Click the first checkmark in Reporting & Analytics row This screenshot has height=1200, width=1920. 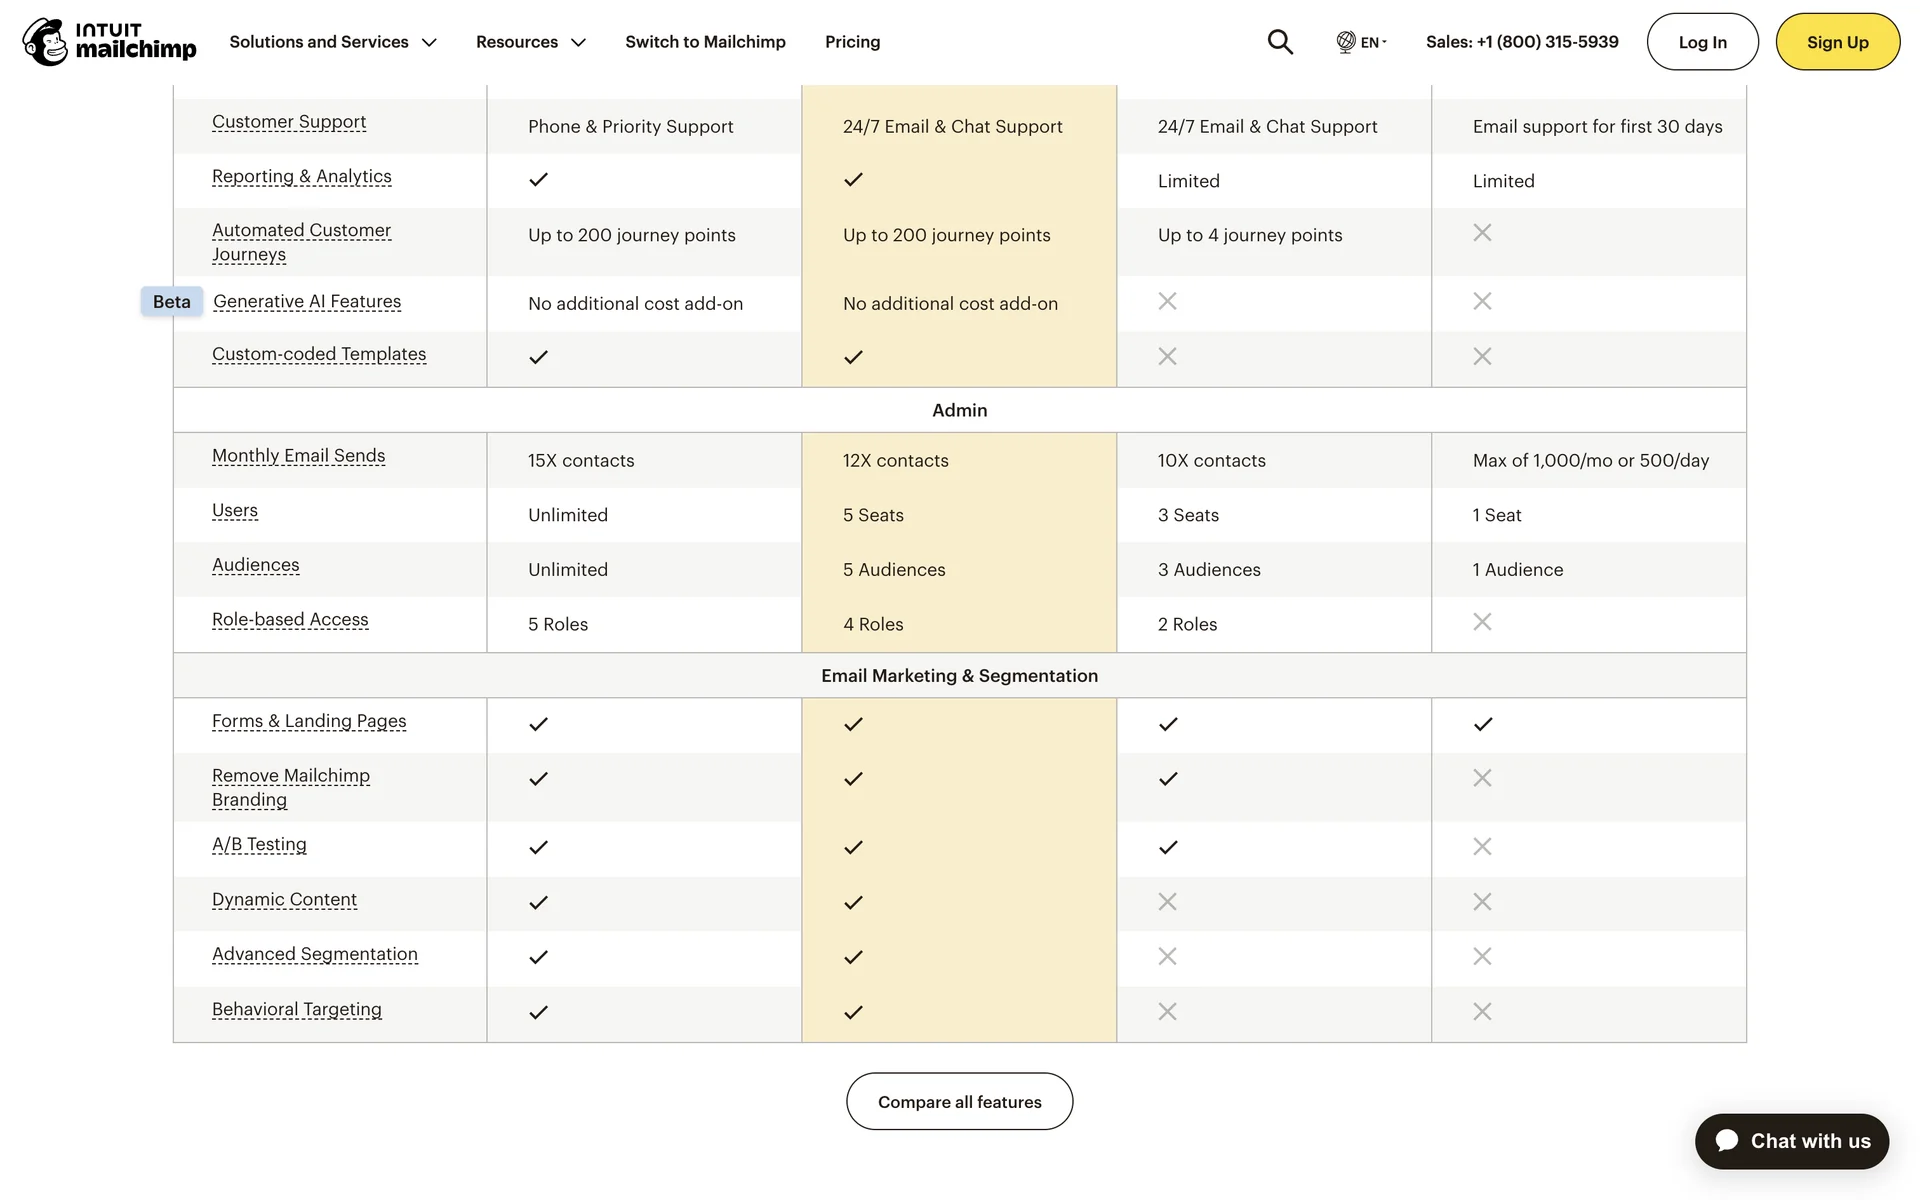[x=538, y=180]
